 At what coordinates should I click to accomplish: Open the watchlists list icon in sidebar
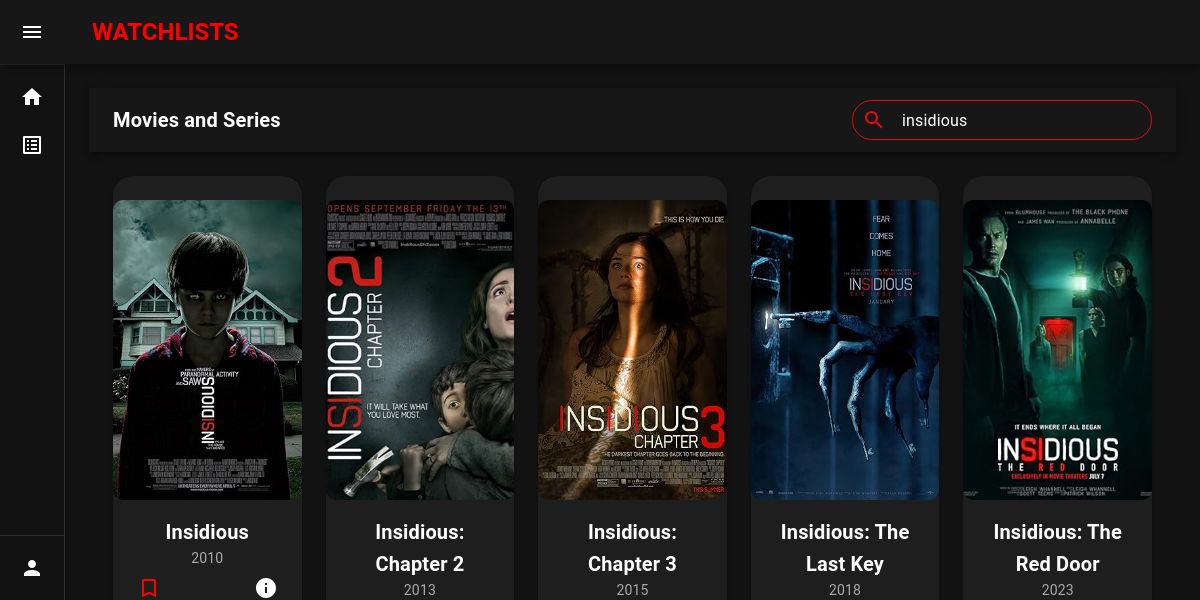point(32,145)
